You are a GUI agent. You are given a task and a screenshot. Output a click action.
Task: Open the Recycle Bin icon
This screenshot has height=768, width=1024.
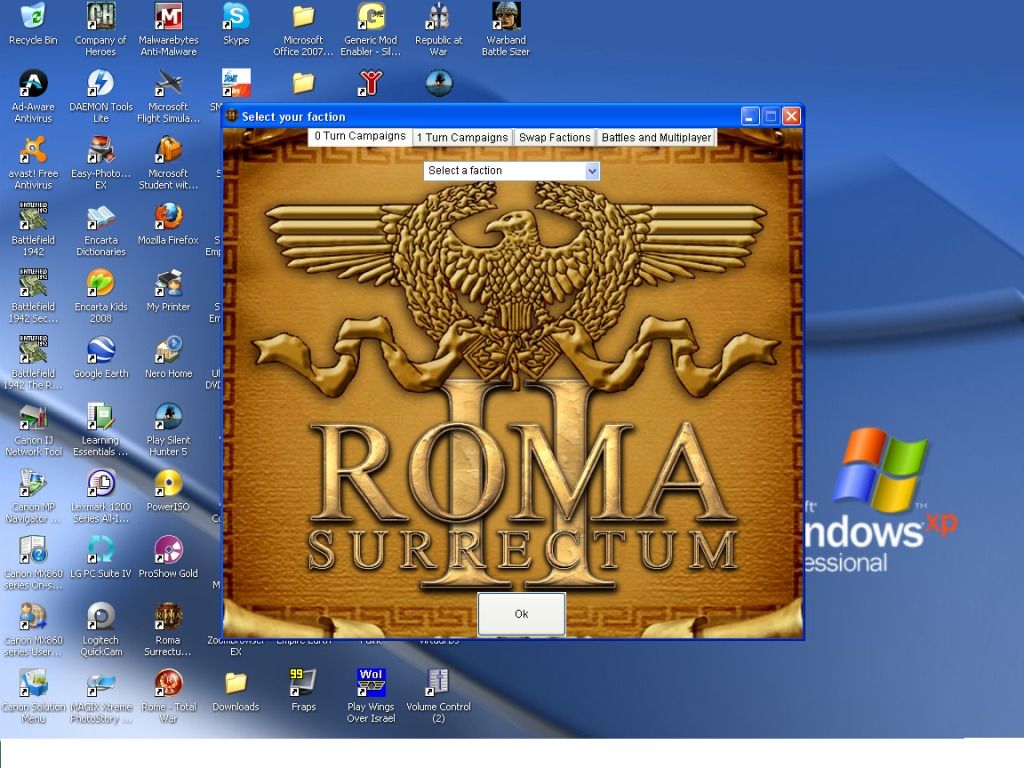[33, 18]
